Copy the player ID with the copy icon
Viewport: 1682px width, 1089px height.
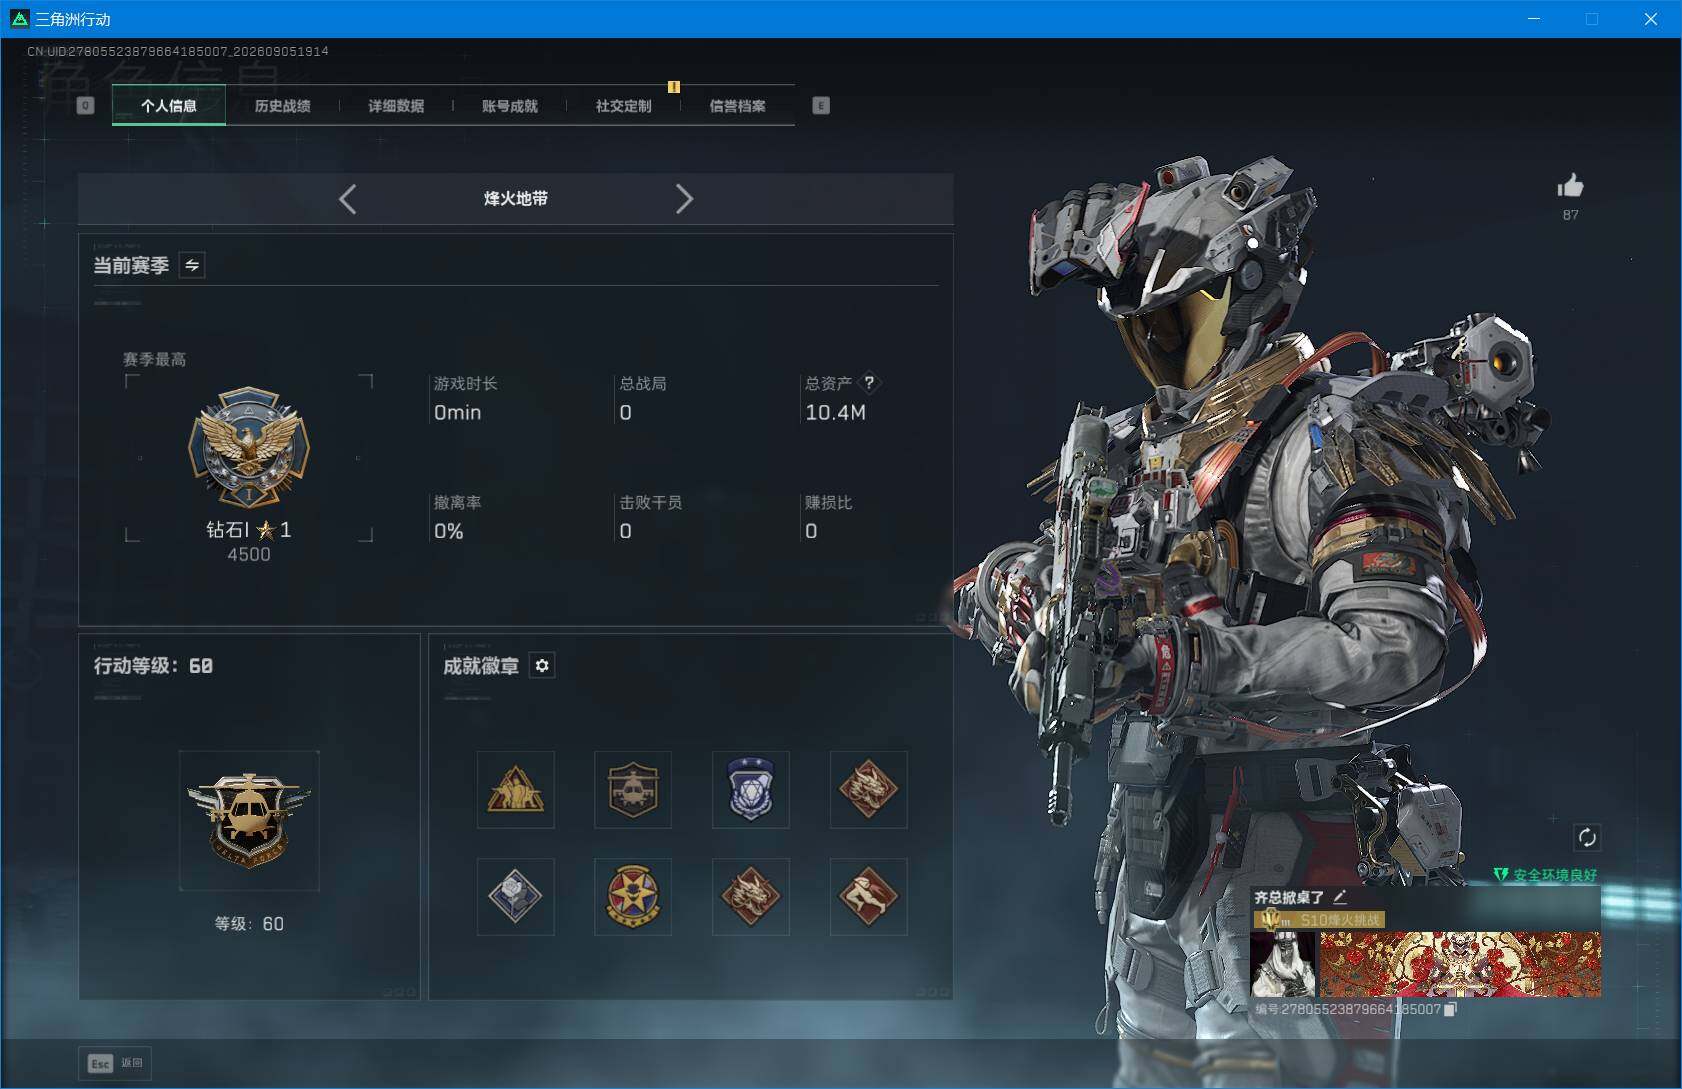click(1451, 1010)
